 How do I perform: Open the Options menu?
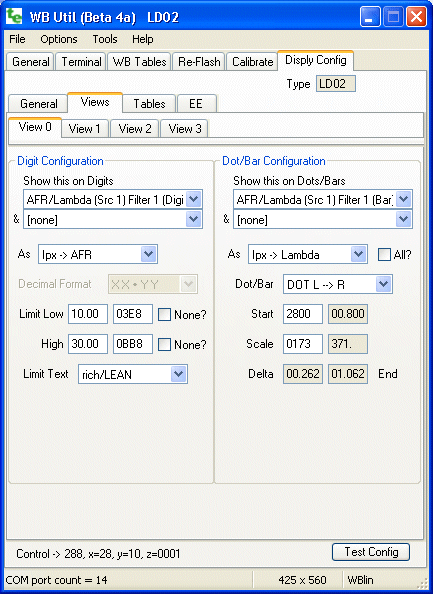coord(59,39)
